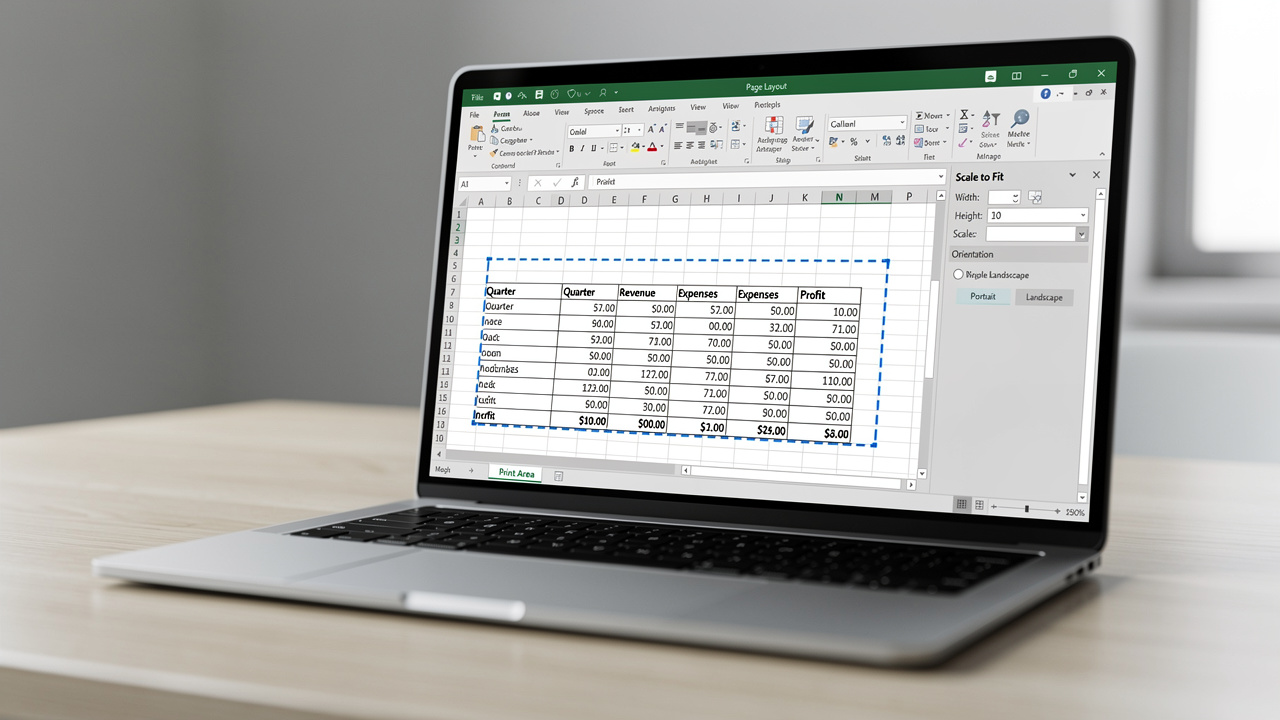Click the page layout view icon
The image size is (1280, 720).
[979, 504]
